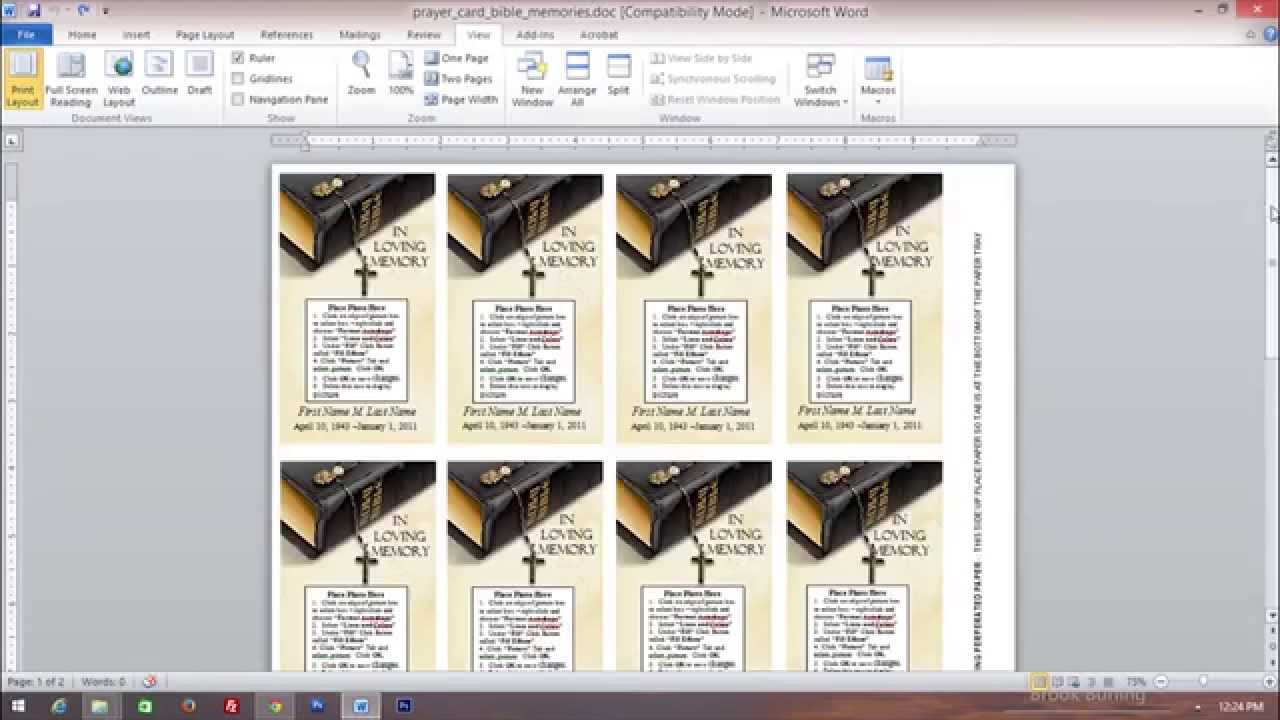1280x720 pixels.
Task: Open Photoshop from taskbar
Action: tap(405, 706)
